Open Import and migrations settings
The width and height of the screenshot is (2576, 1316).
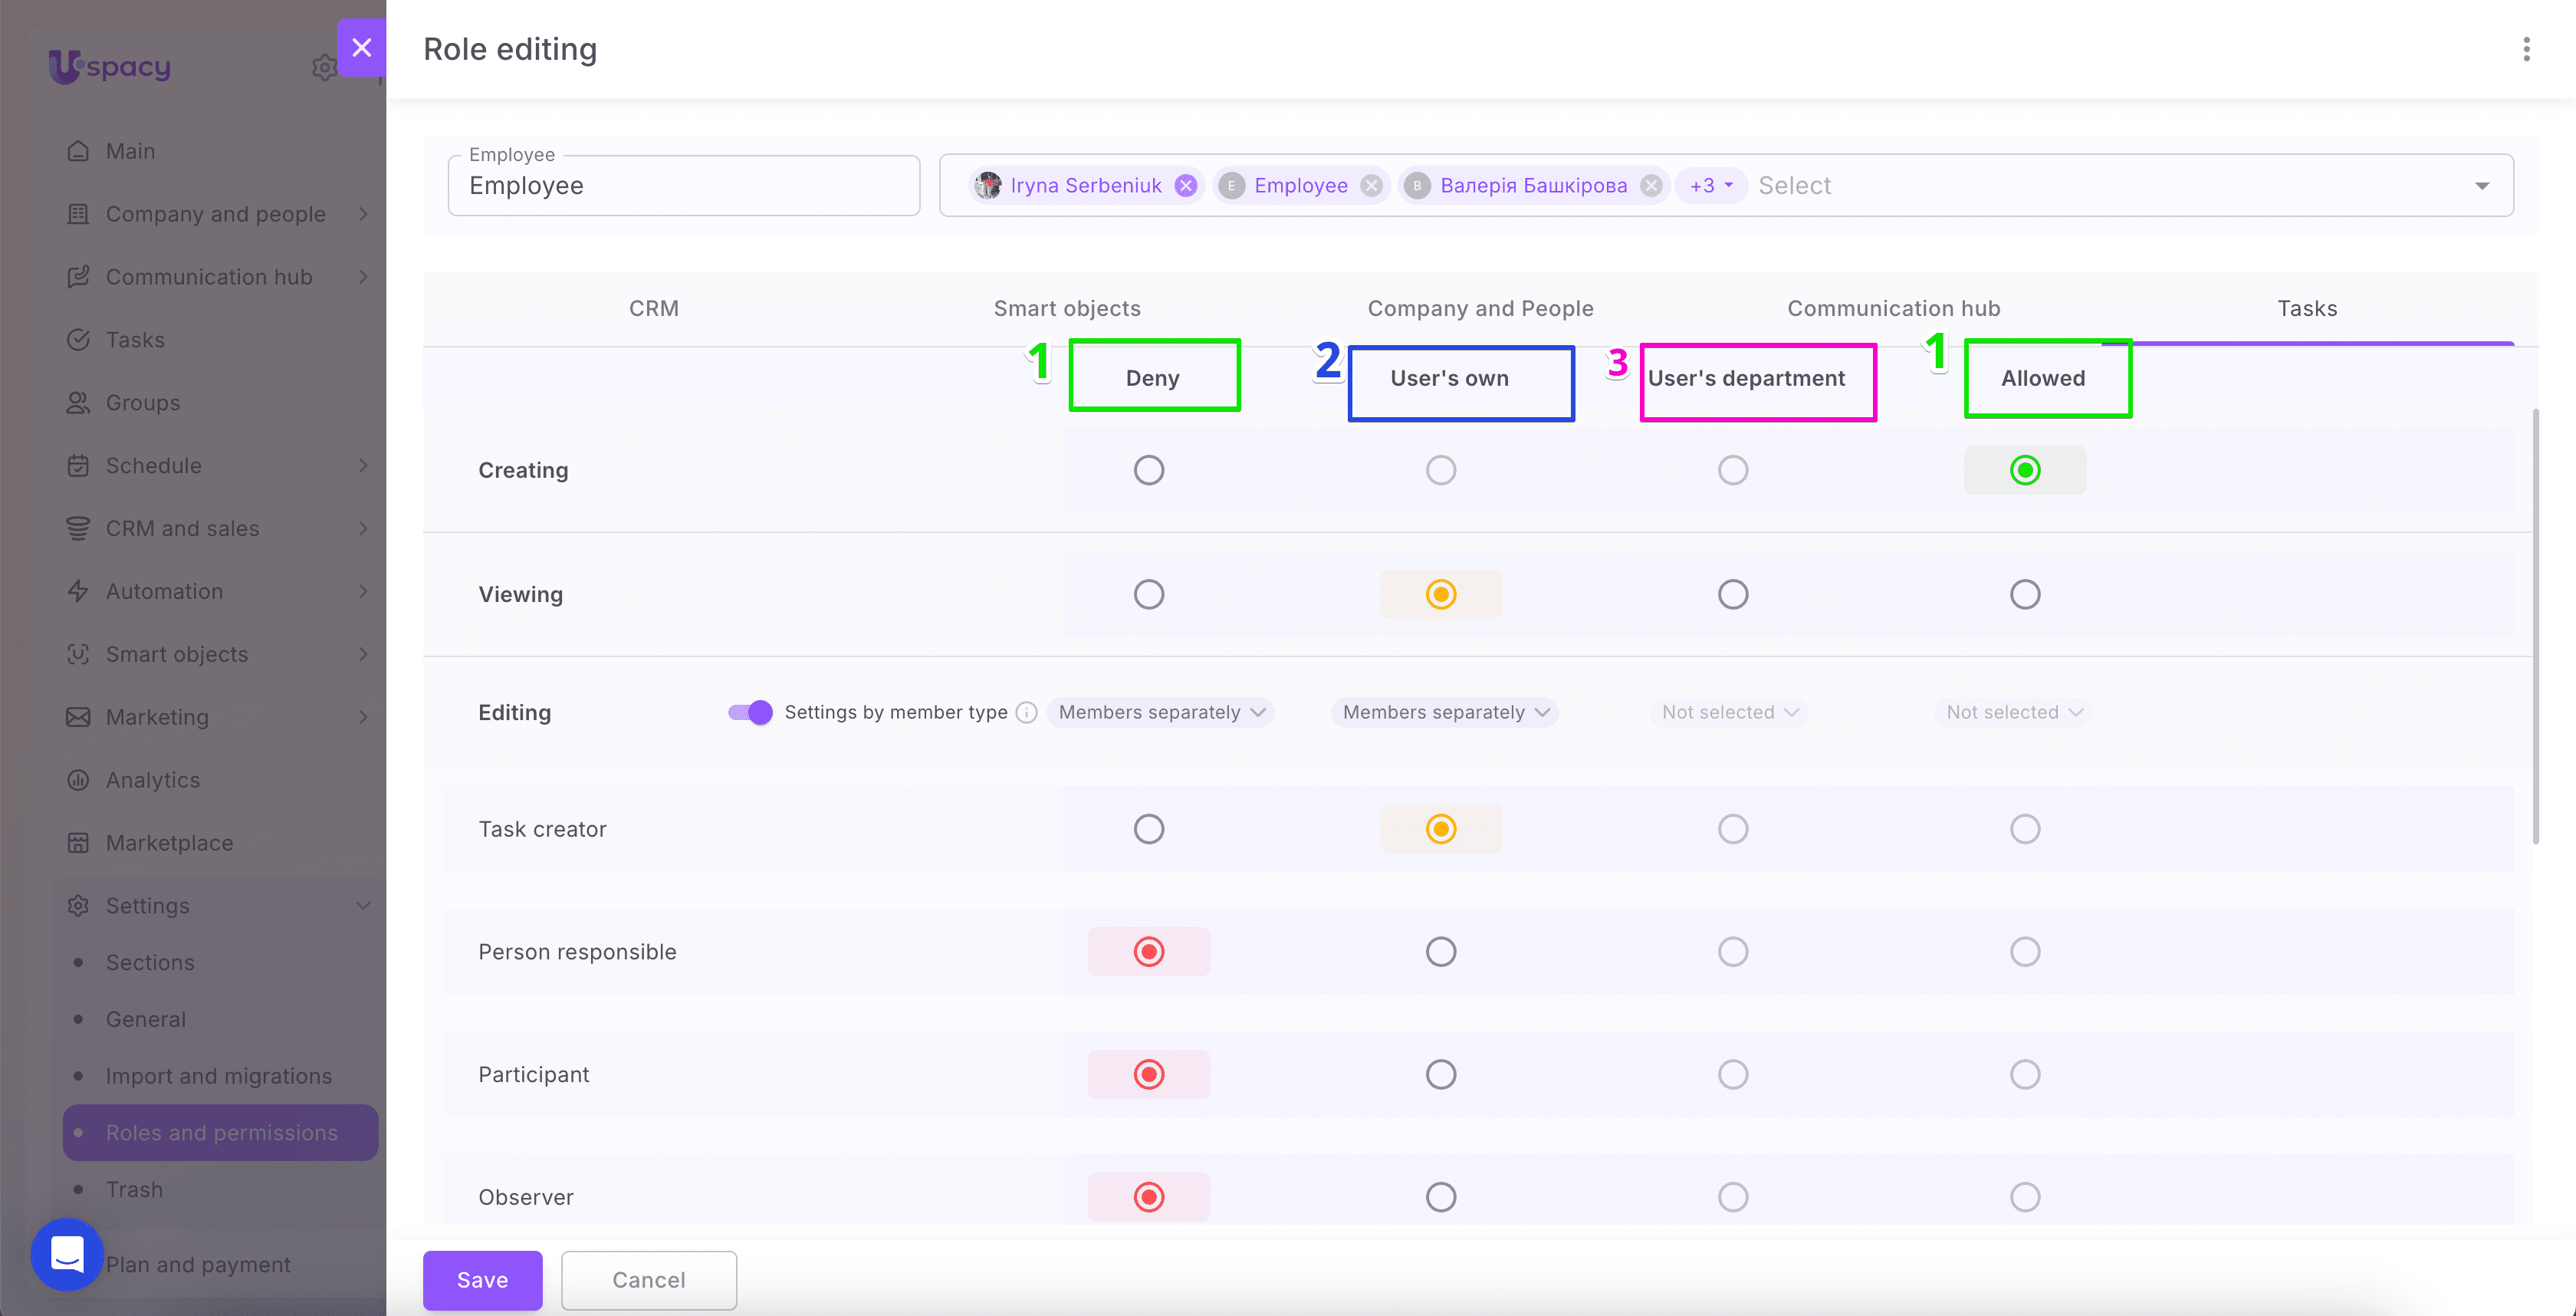[219, 1076]
